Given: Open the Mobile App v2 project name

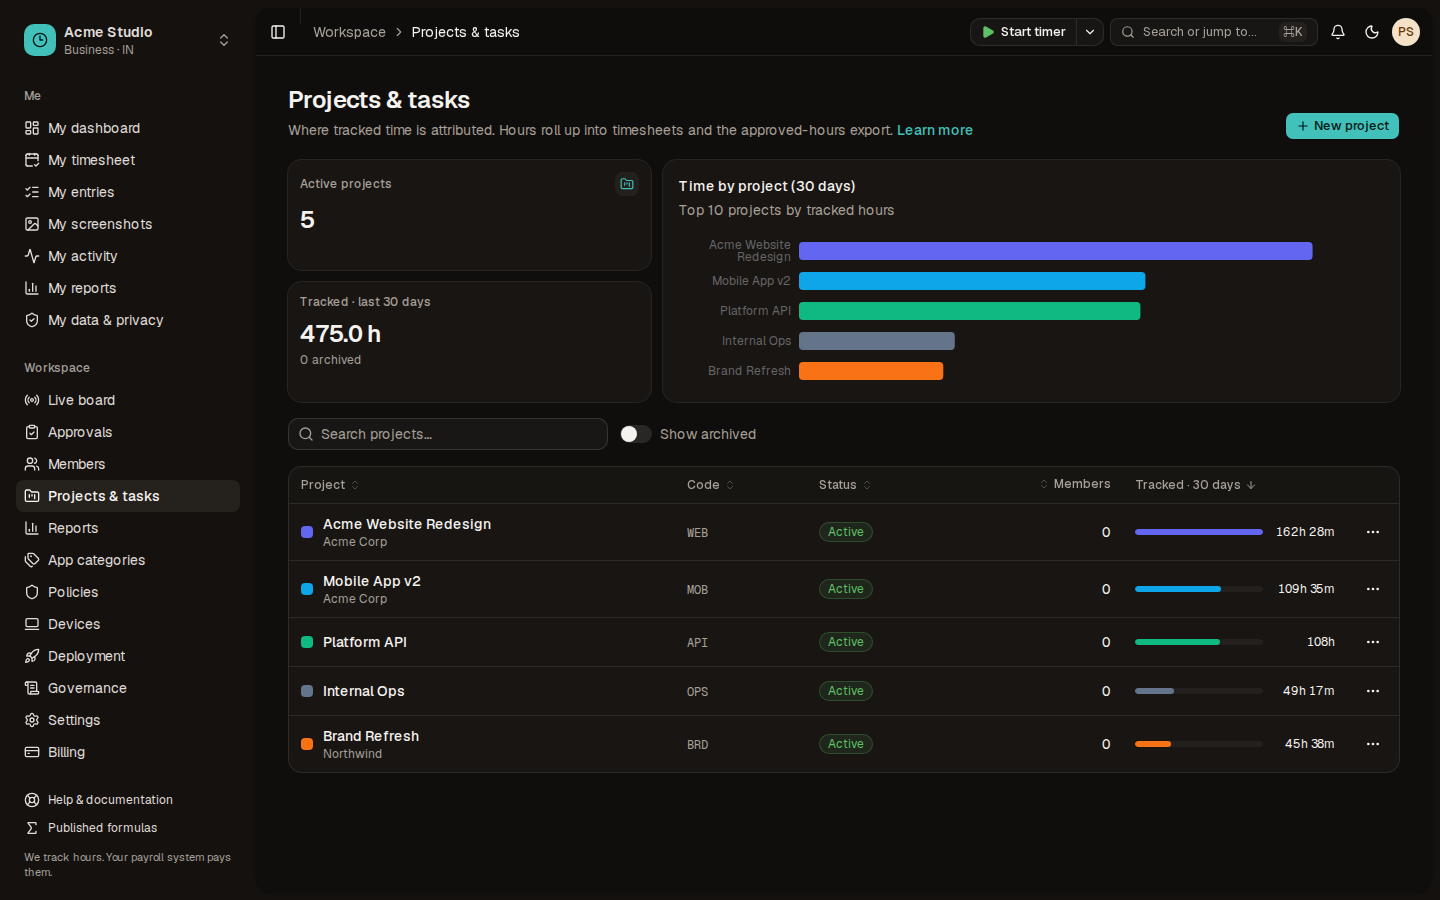Looking at the screenshot, I should [372, 581].
